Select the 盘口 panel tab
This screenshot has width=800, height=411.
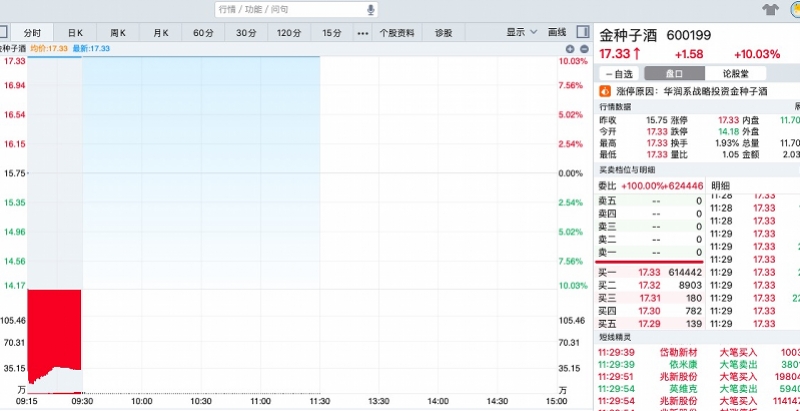pos(674,73)
